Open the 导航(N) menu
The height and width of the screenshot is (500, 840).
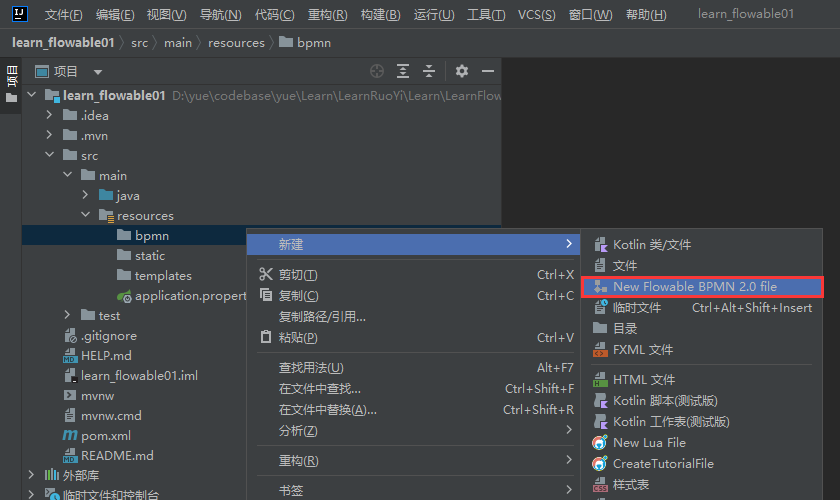tap(221, 14)
